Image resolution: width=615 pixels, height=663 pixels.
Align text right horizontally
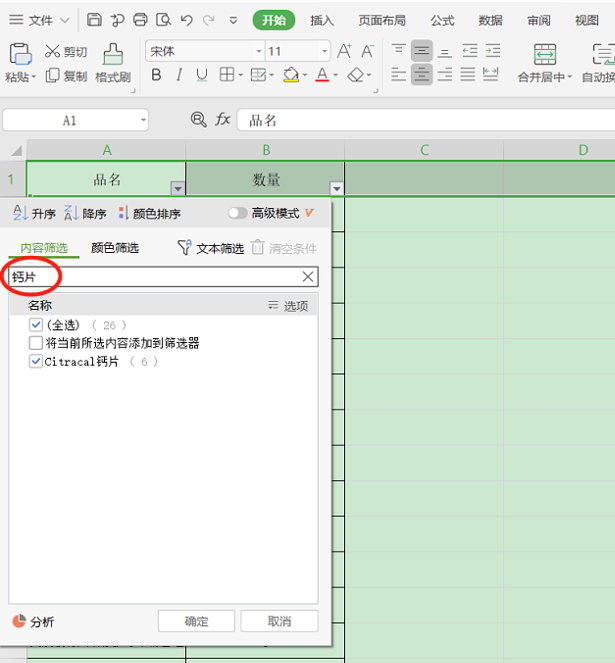coord(445,74)
